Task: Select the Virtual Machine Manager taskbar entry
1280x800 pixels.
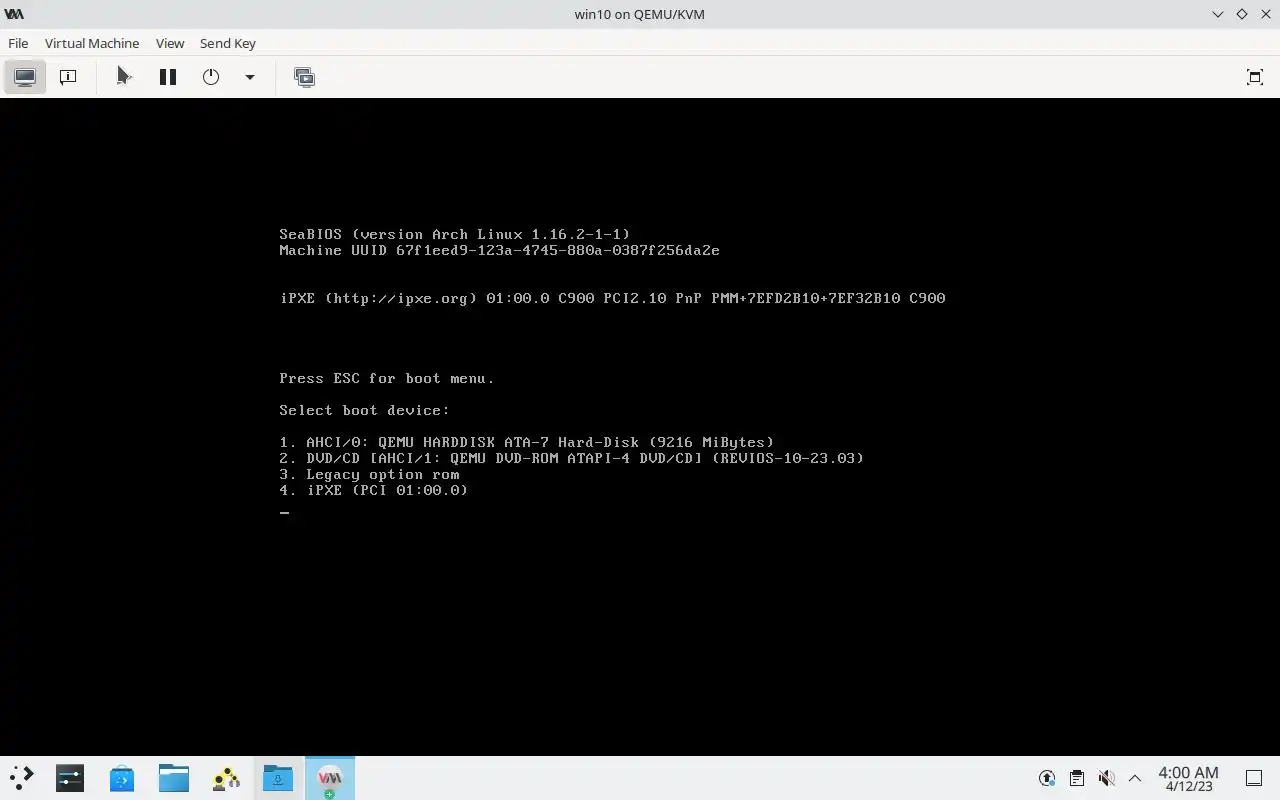Action: [330, 777]
